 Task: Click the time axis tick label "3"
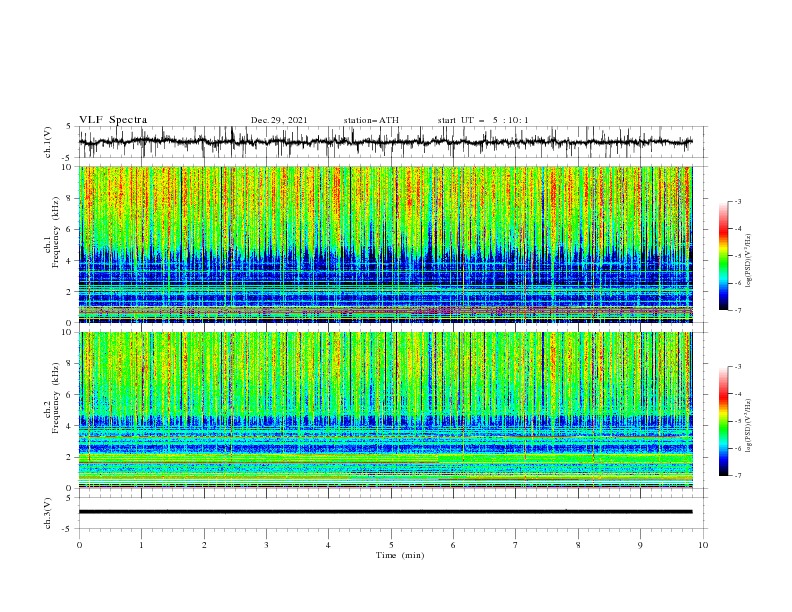tap(266, 545)
